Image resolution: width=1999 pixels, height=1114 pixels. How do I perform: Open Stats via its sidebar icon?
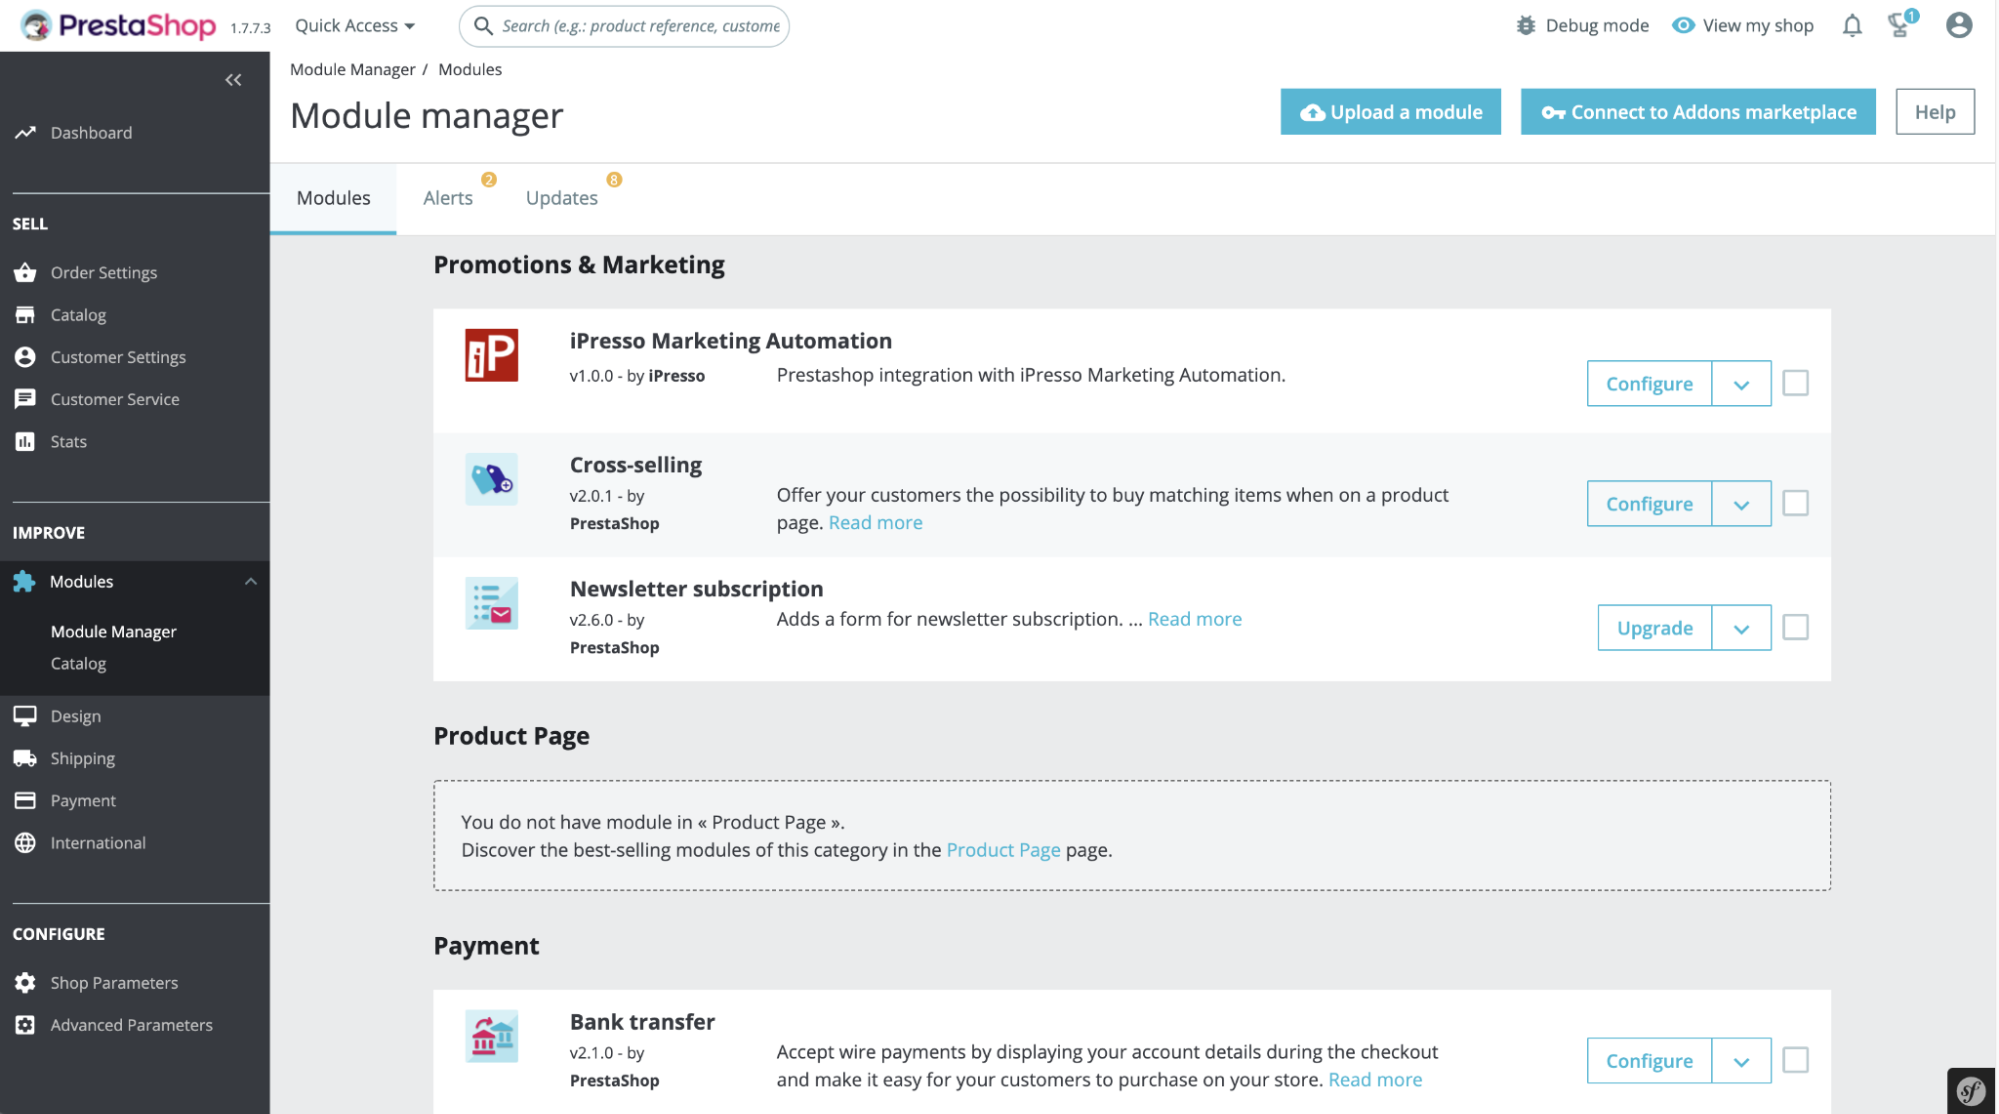[24, 441]
